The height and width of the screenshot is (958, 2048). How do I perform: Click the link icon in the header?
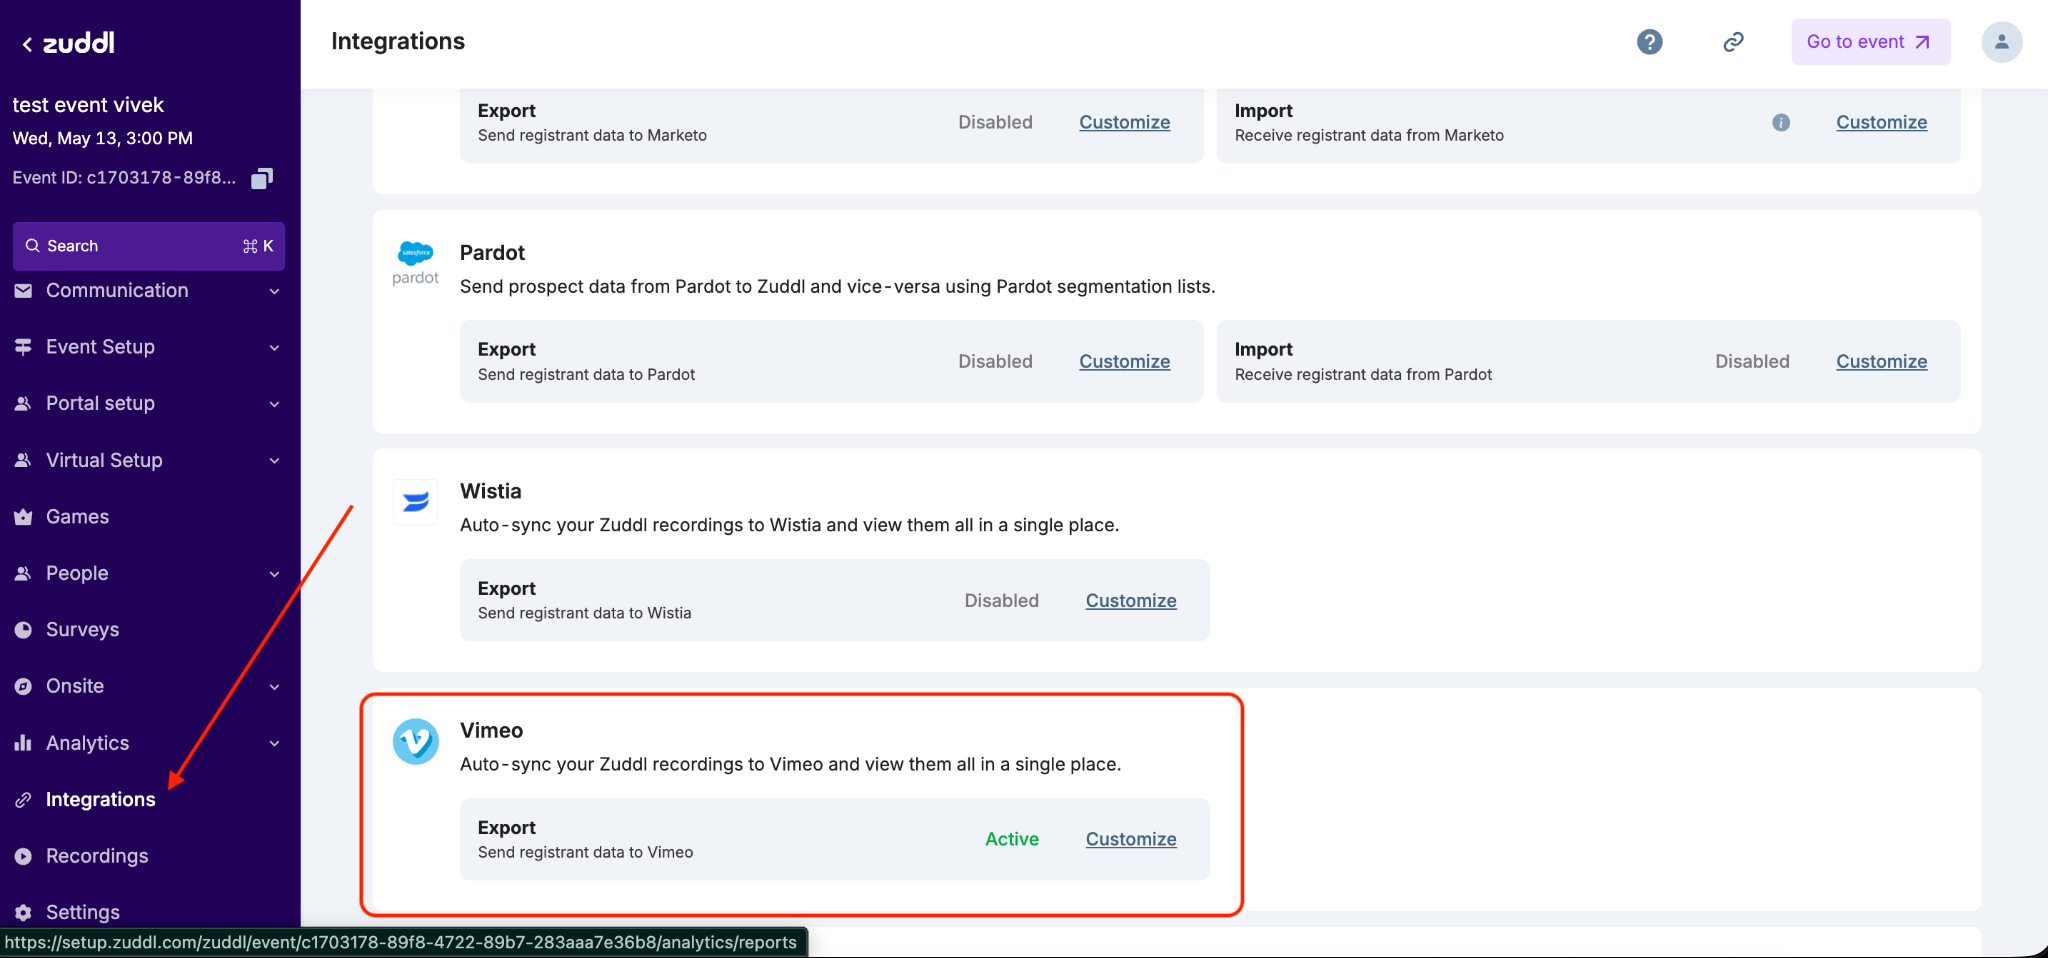1733,42
